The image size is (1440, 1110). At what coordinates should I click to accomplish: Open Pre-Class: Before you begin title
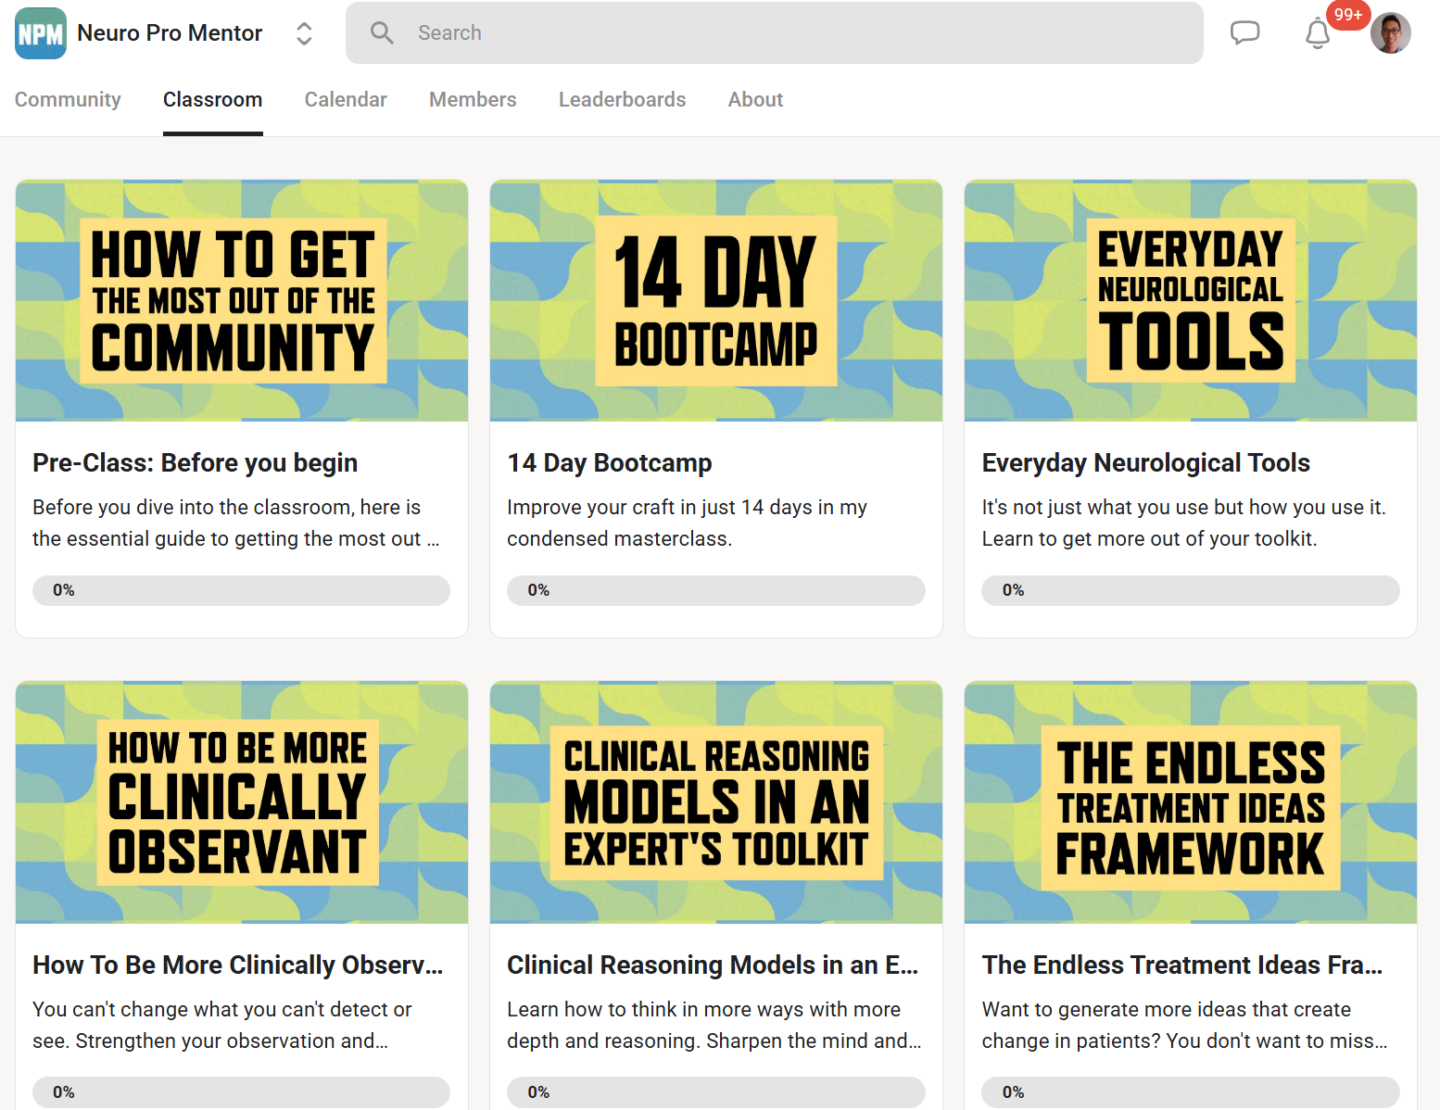pos(195,463)
